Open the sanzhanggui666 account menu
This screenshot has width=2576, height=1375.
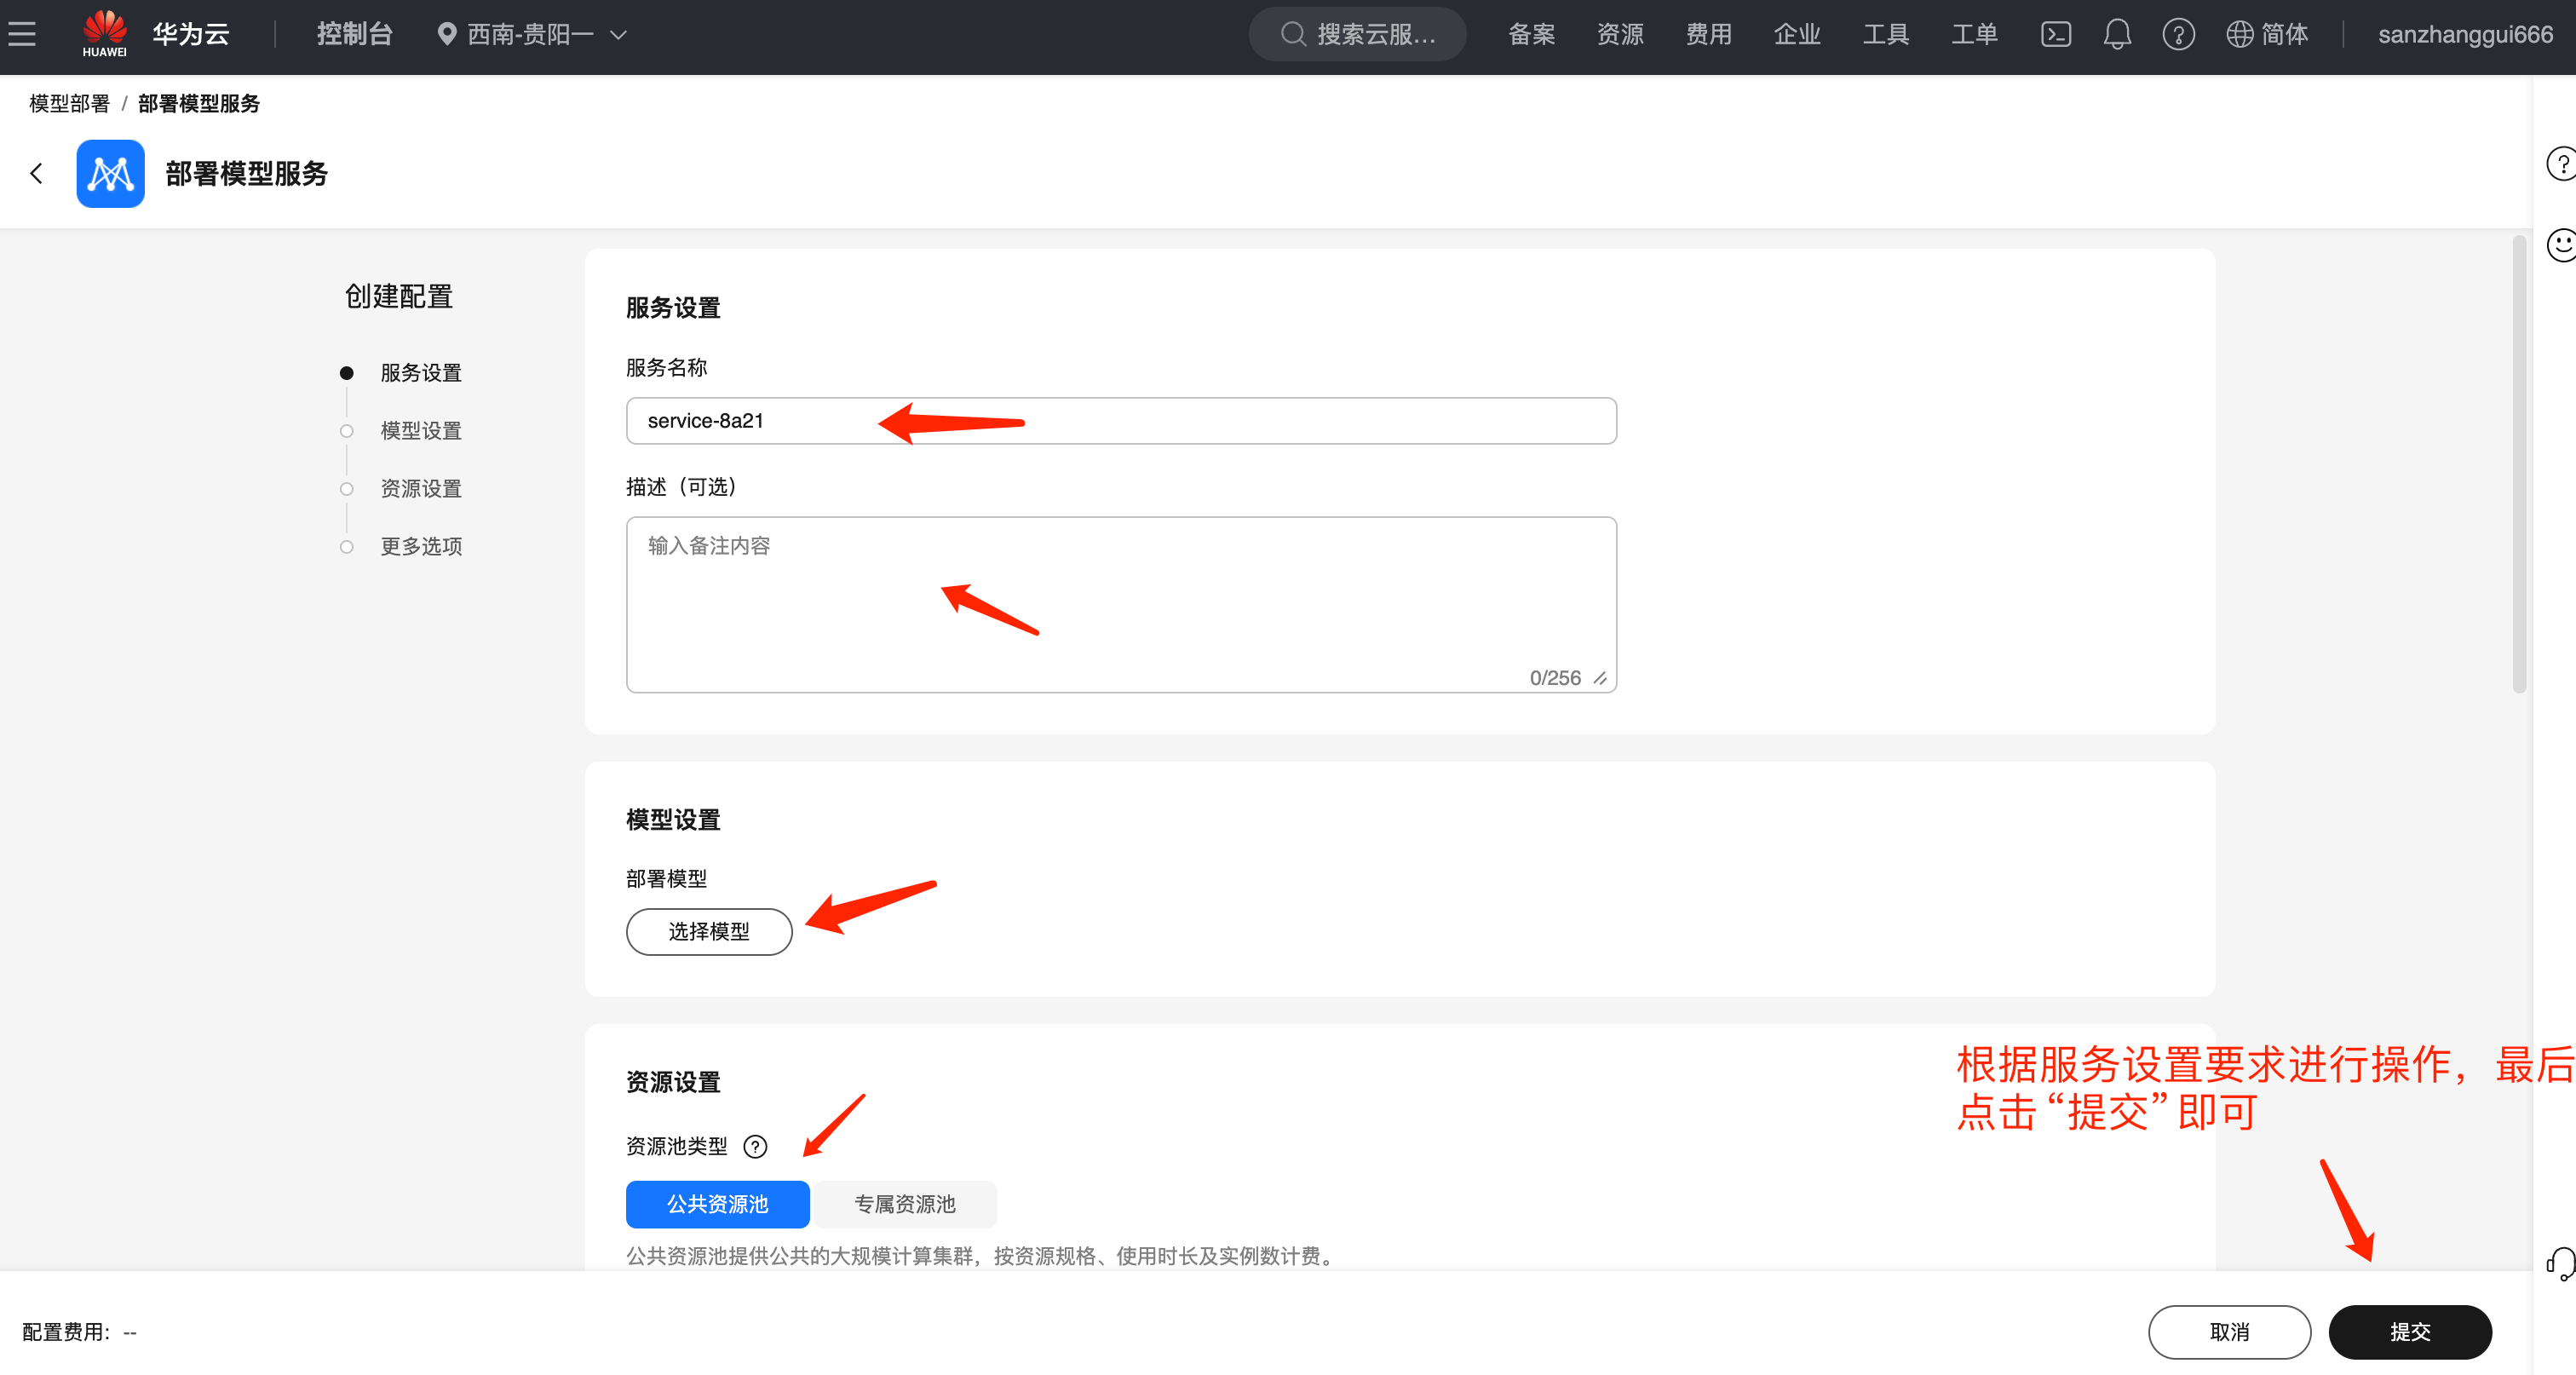pyautogui.click(x=2464, y=35)
